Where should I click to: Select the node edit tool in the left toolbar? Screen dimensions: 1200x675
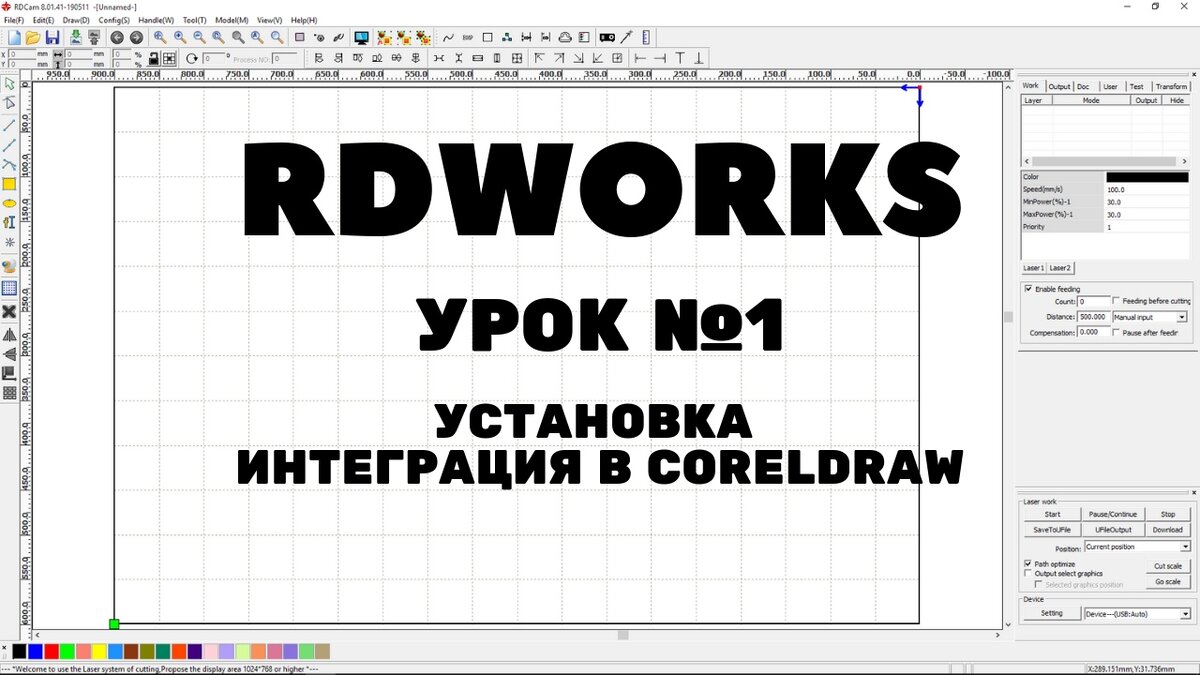[10, 103]
